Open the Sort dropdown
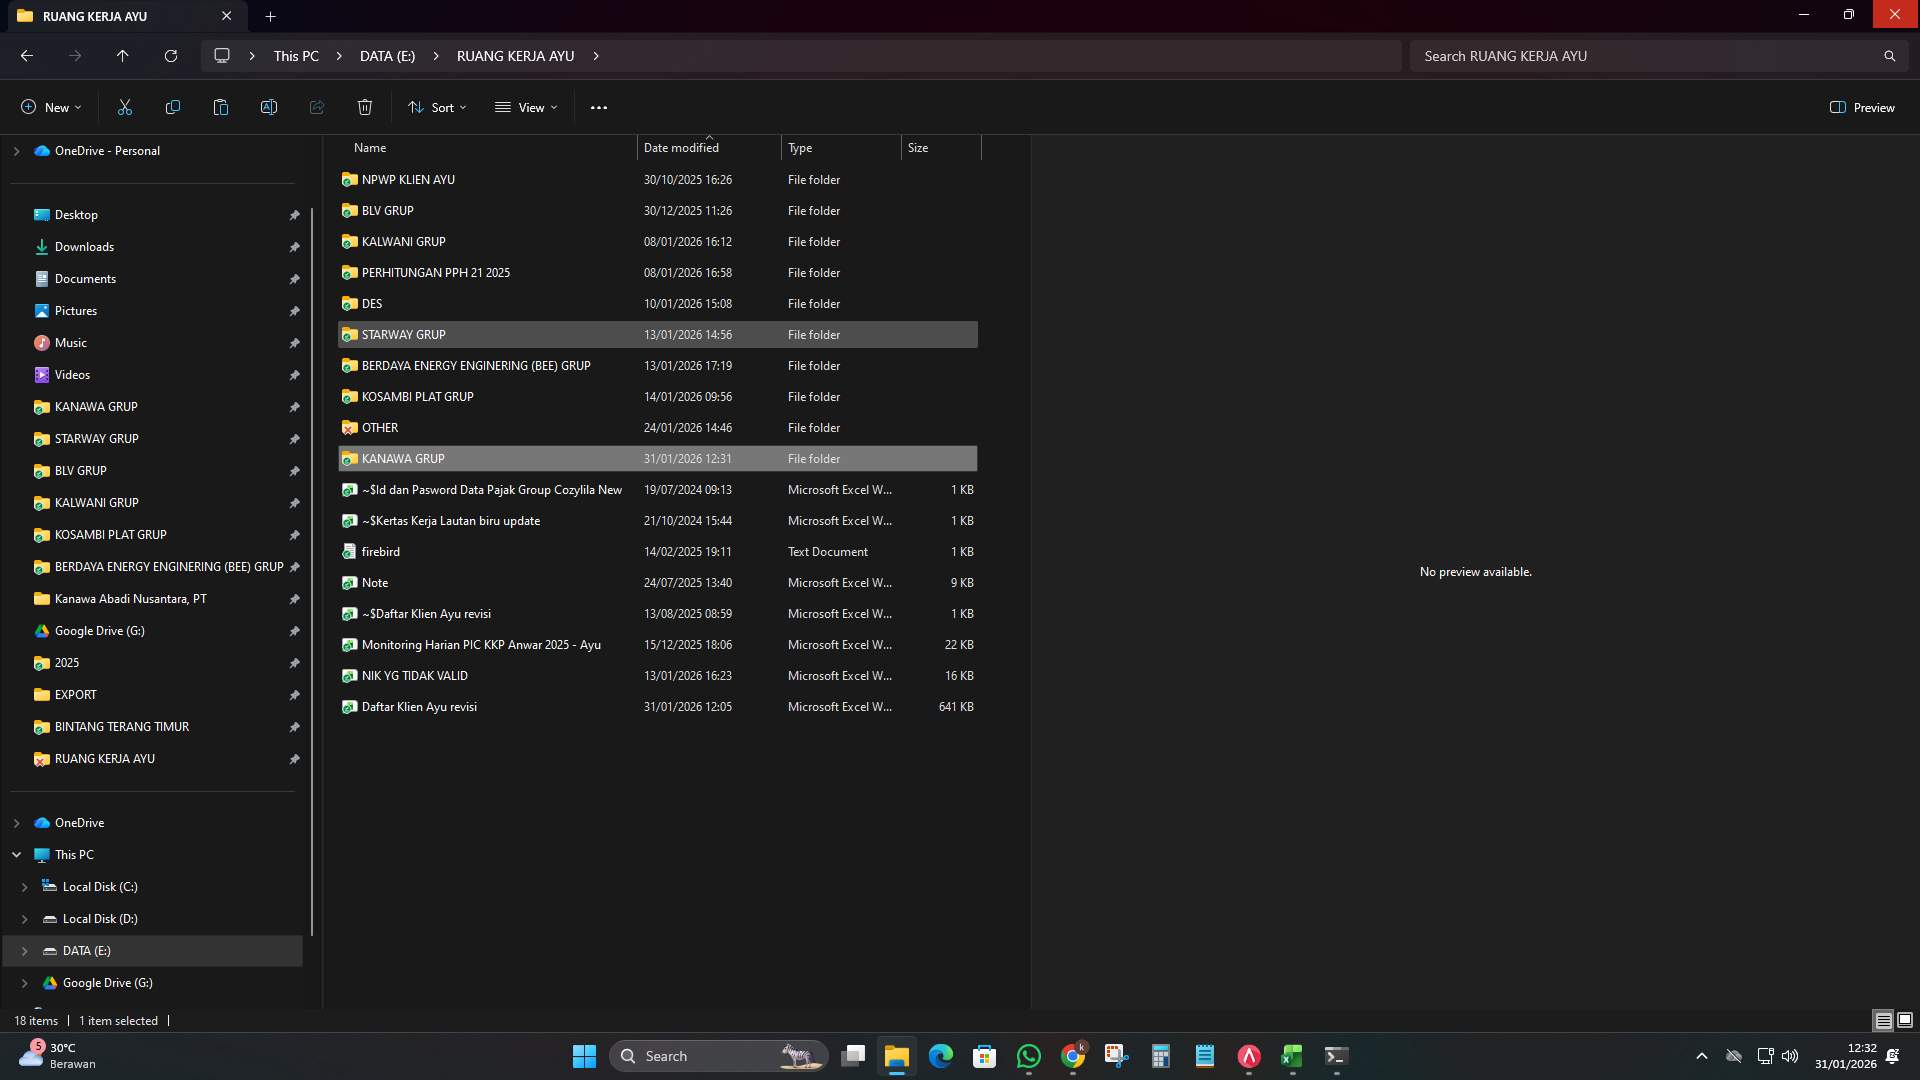Viewport: 1920px width, 1080px height. pyautogui.click(x=437, y=107)
